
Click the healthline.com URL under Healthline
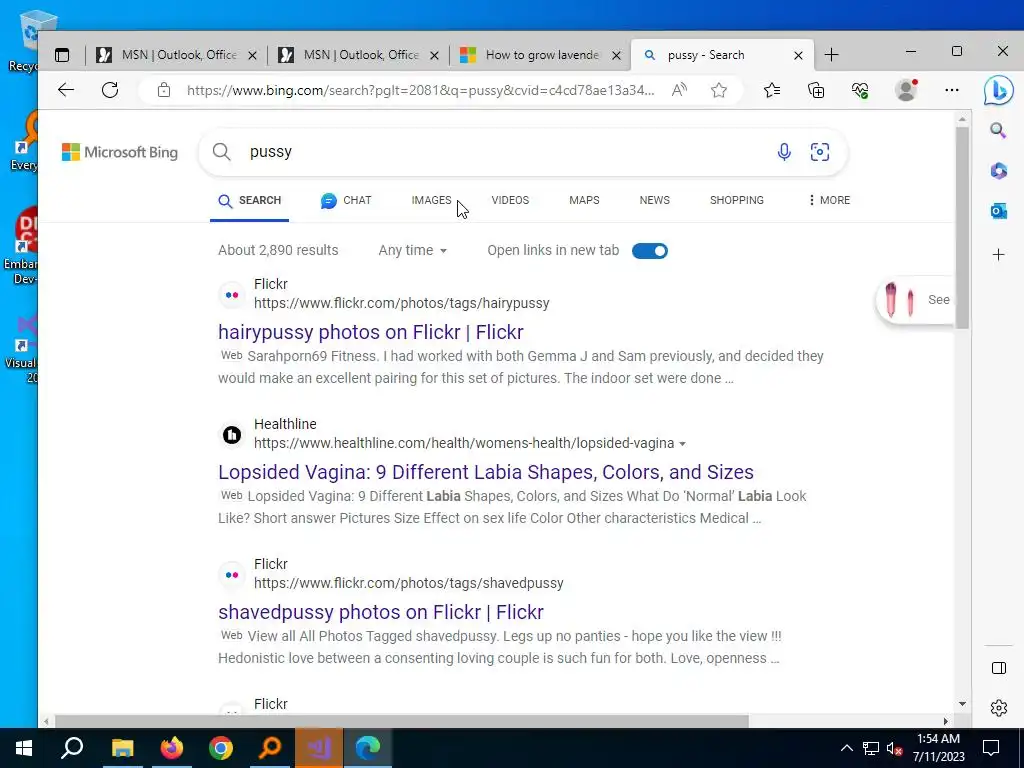click(x=464, y=443)
